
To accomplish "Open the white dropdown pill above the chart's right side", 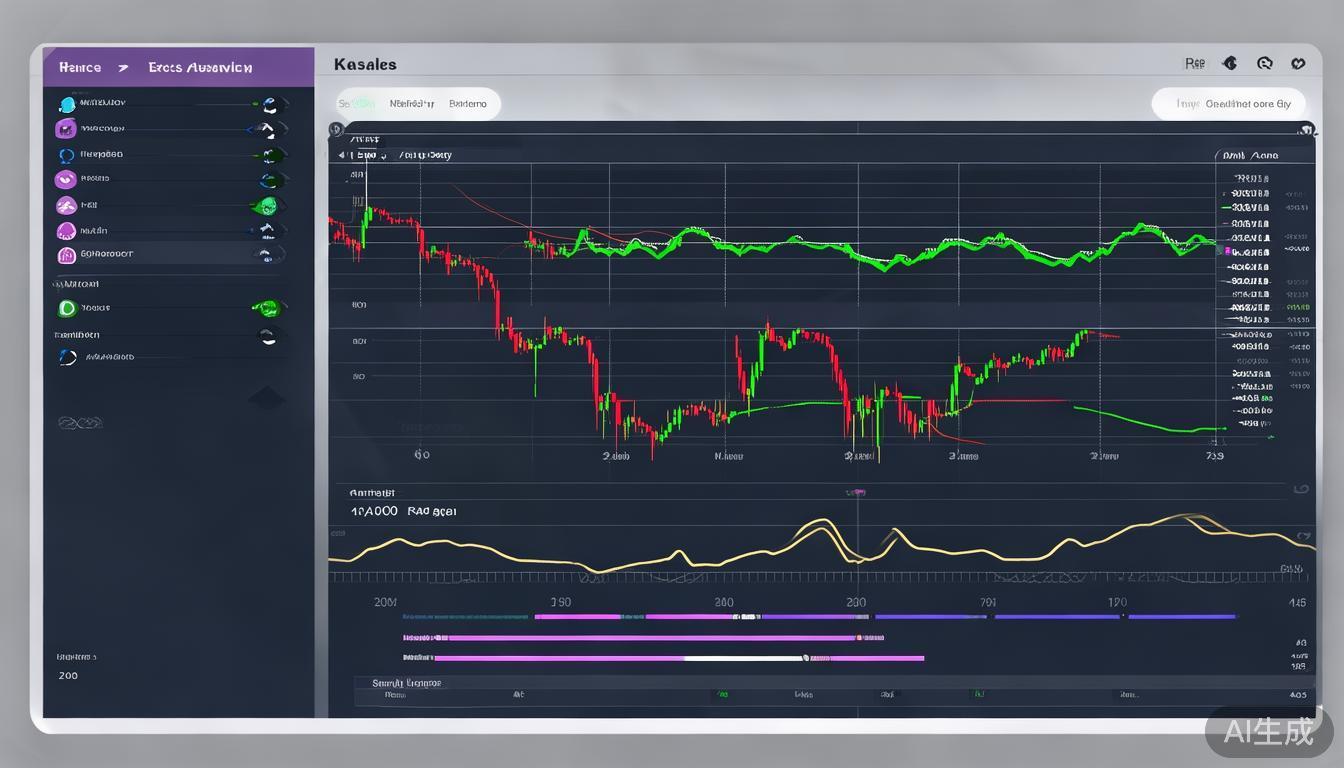I will coord(1232,104).
